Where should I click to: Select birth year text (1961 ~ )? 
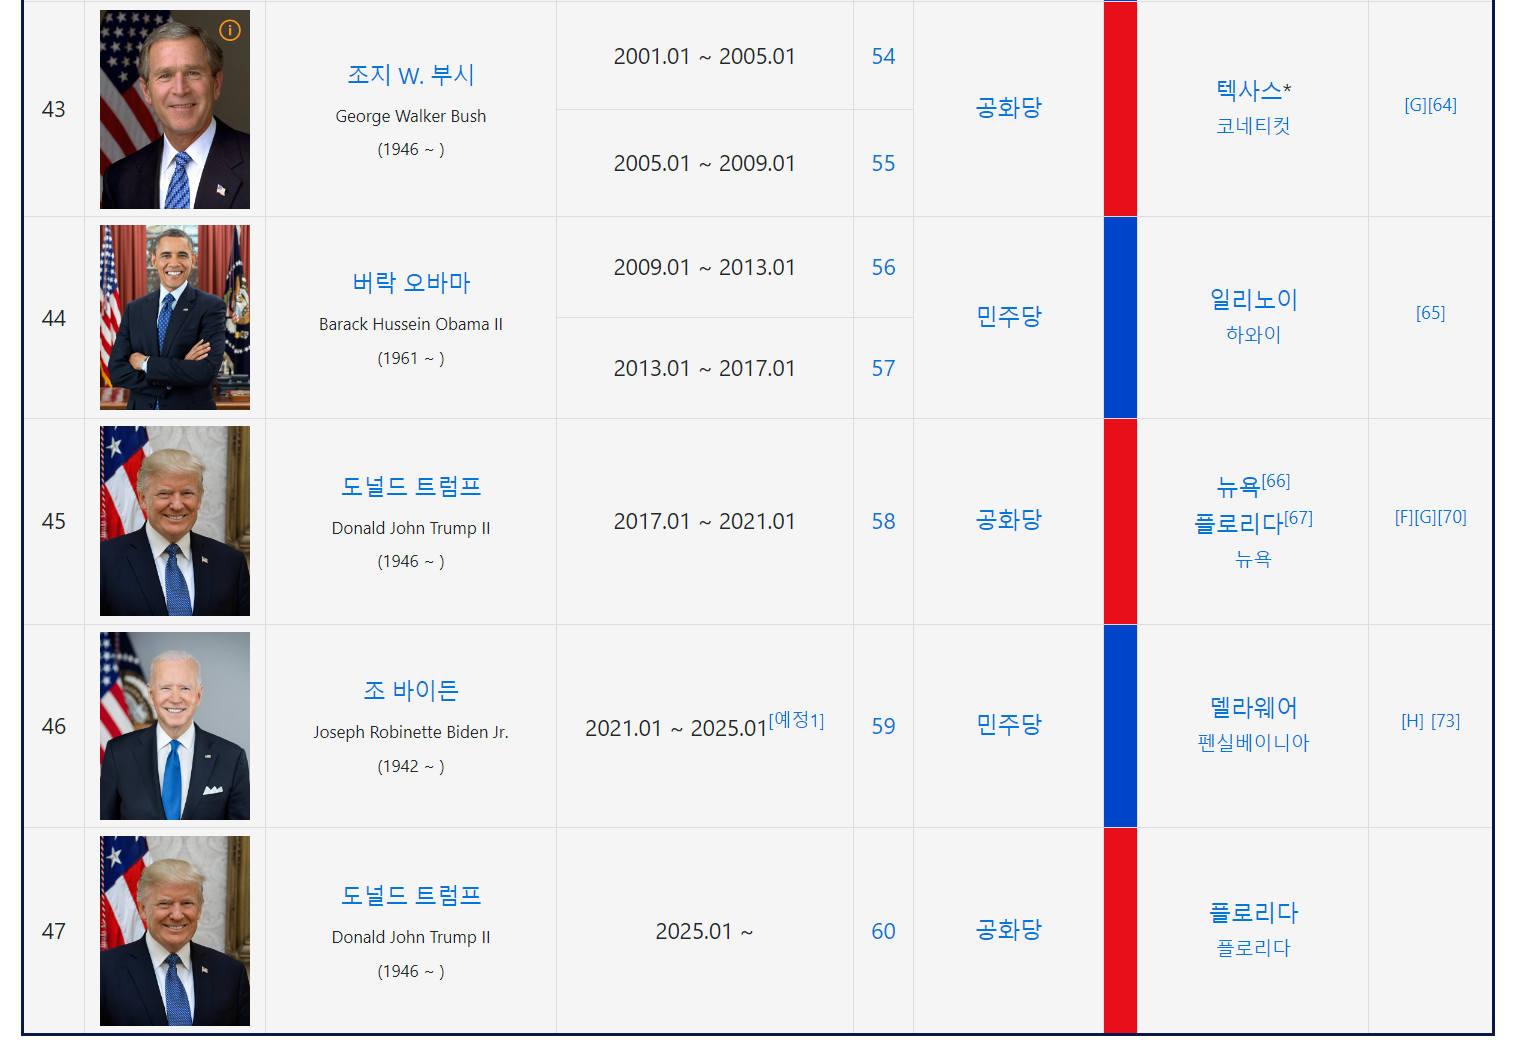tap(411, 358)
